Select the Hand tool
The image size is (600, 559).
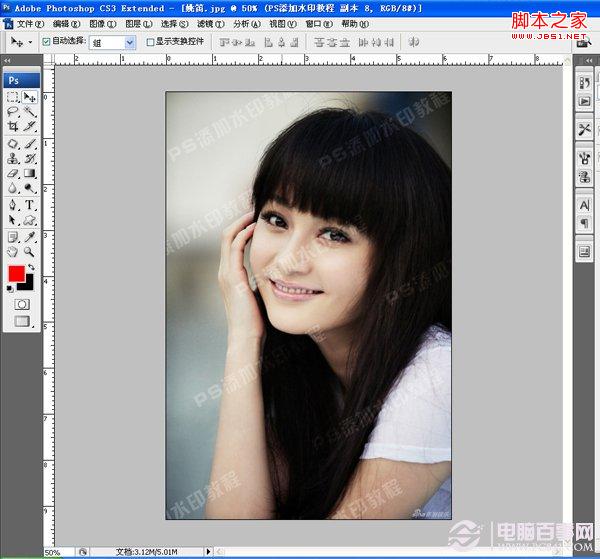pyautogui.click(x=13, y=252)
